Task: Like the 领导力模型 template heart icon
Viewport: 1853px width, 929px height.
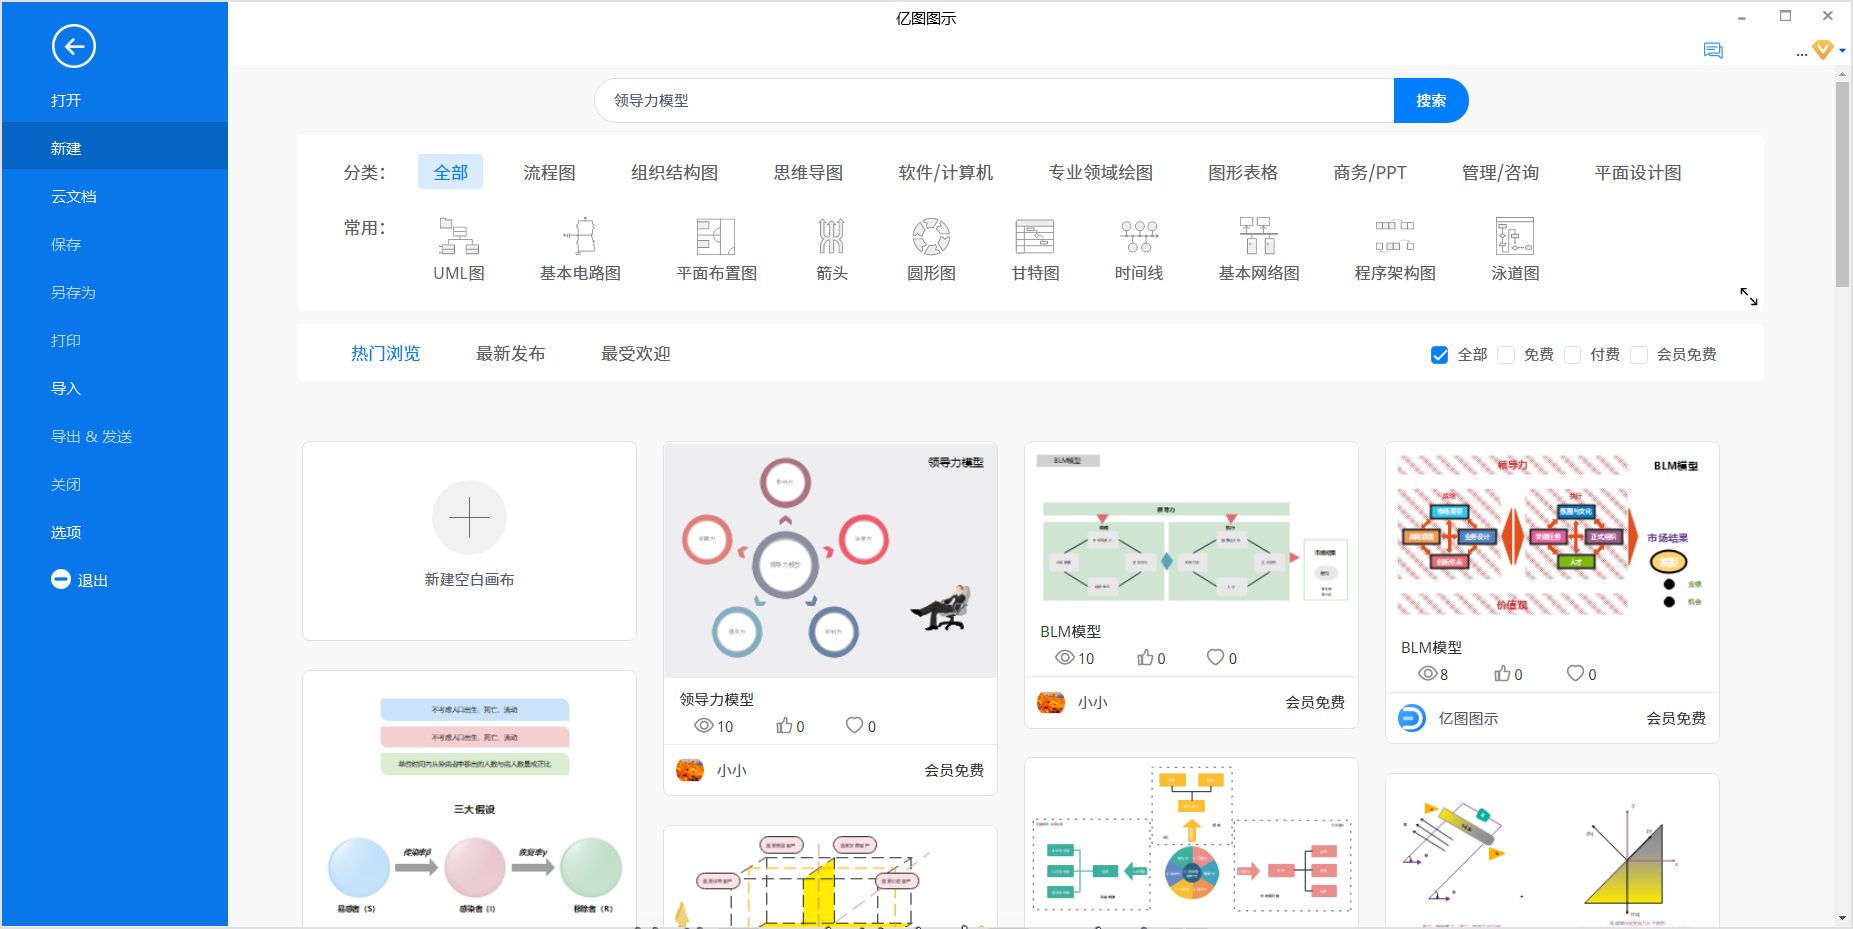Action: [x=854, y=725]
